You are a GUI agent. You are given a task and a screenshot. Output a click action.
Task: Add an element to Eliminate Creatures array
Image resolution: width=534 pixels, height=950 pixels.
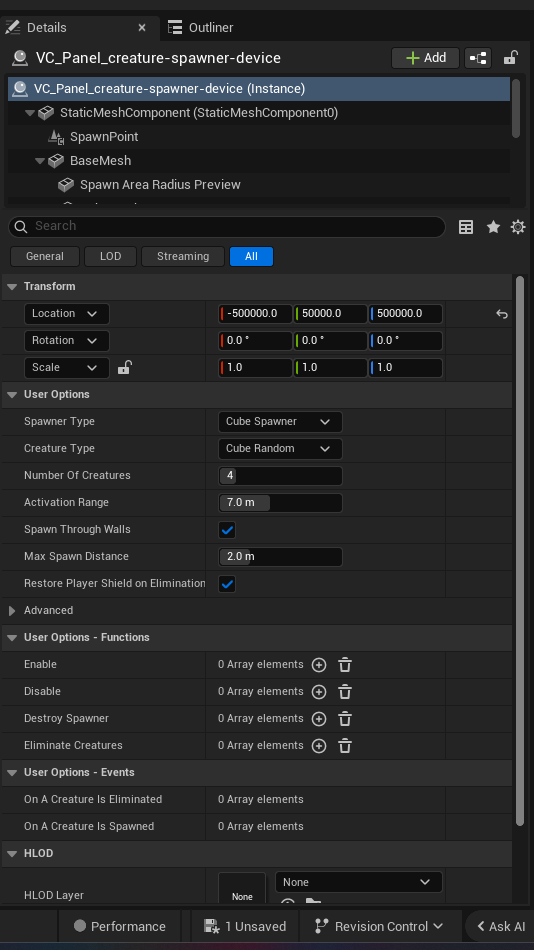click(319, 746)
